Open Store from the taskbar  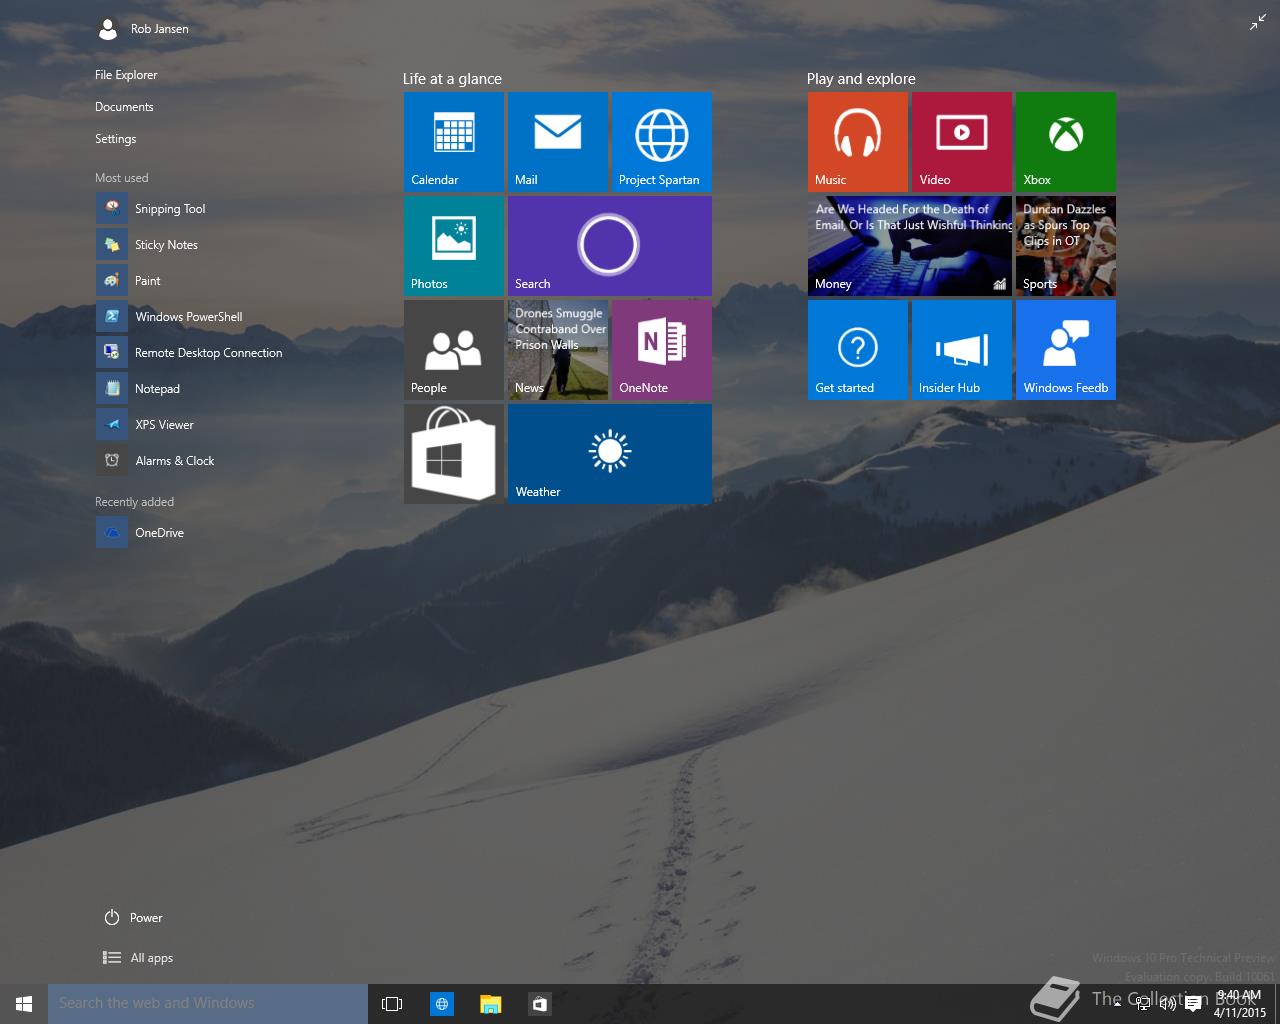click(539, 1004)
